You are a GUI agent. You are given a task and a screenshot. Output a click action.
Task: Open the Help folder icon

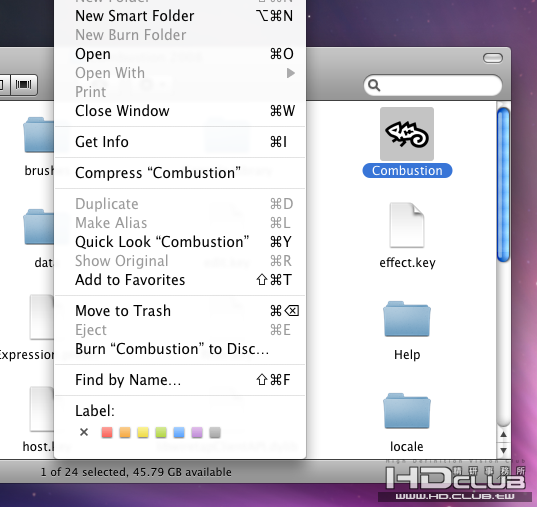pos(407,319)
